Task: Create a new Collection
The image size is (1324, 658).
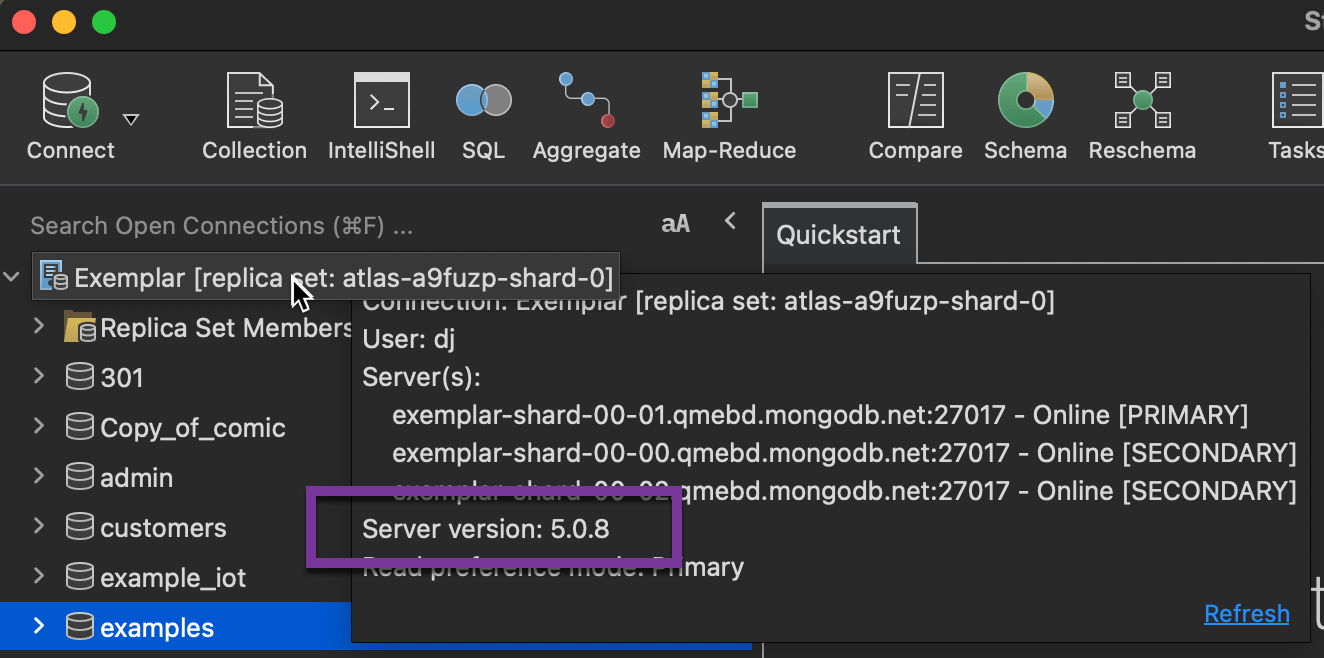Action: tap(254, 110)
